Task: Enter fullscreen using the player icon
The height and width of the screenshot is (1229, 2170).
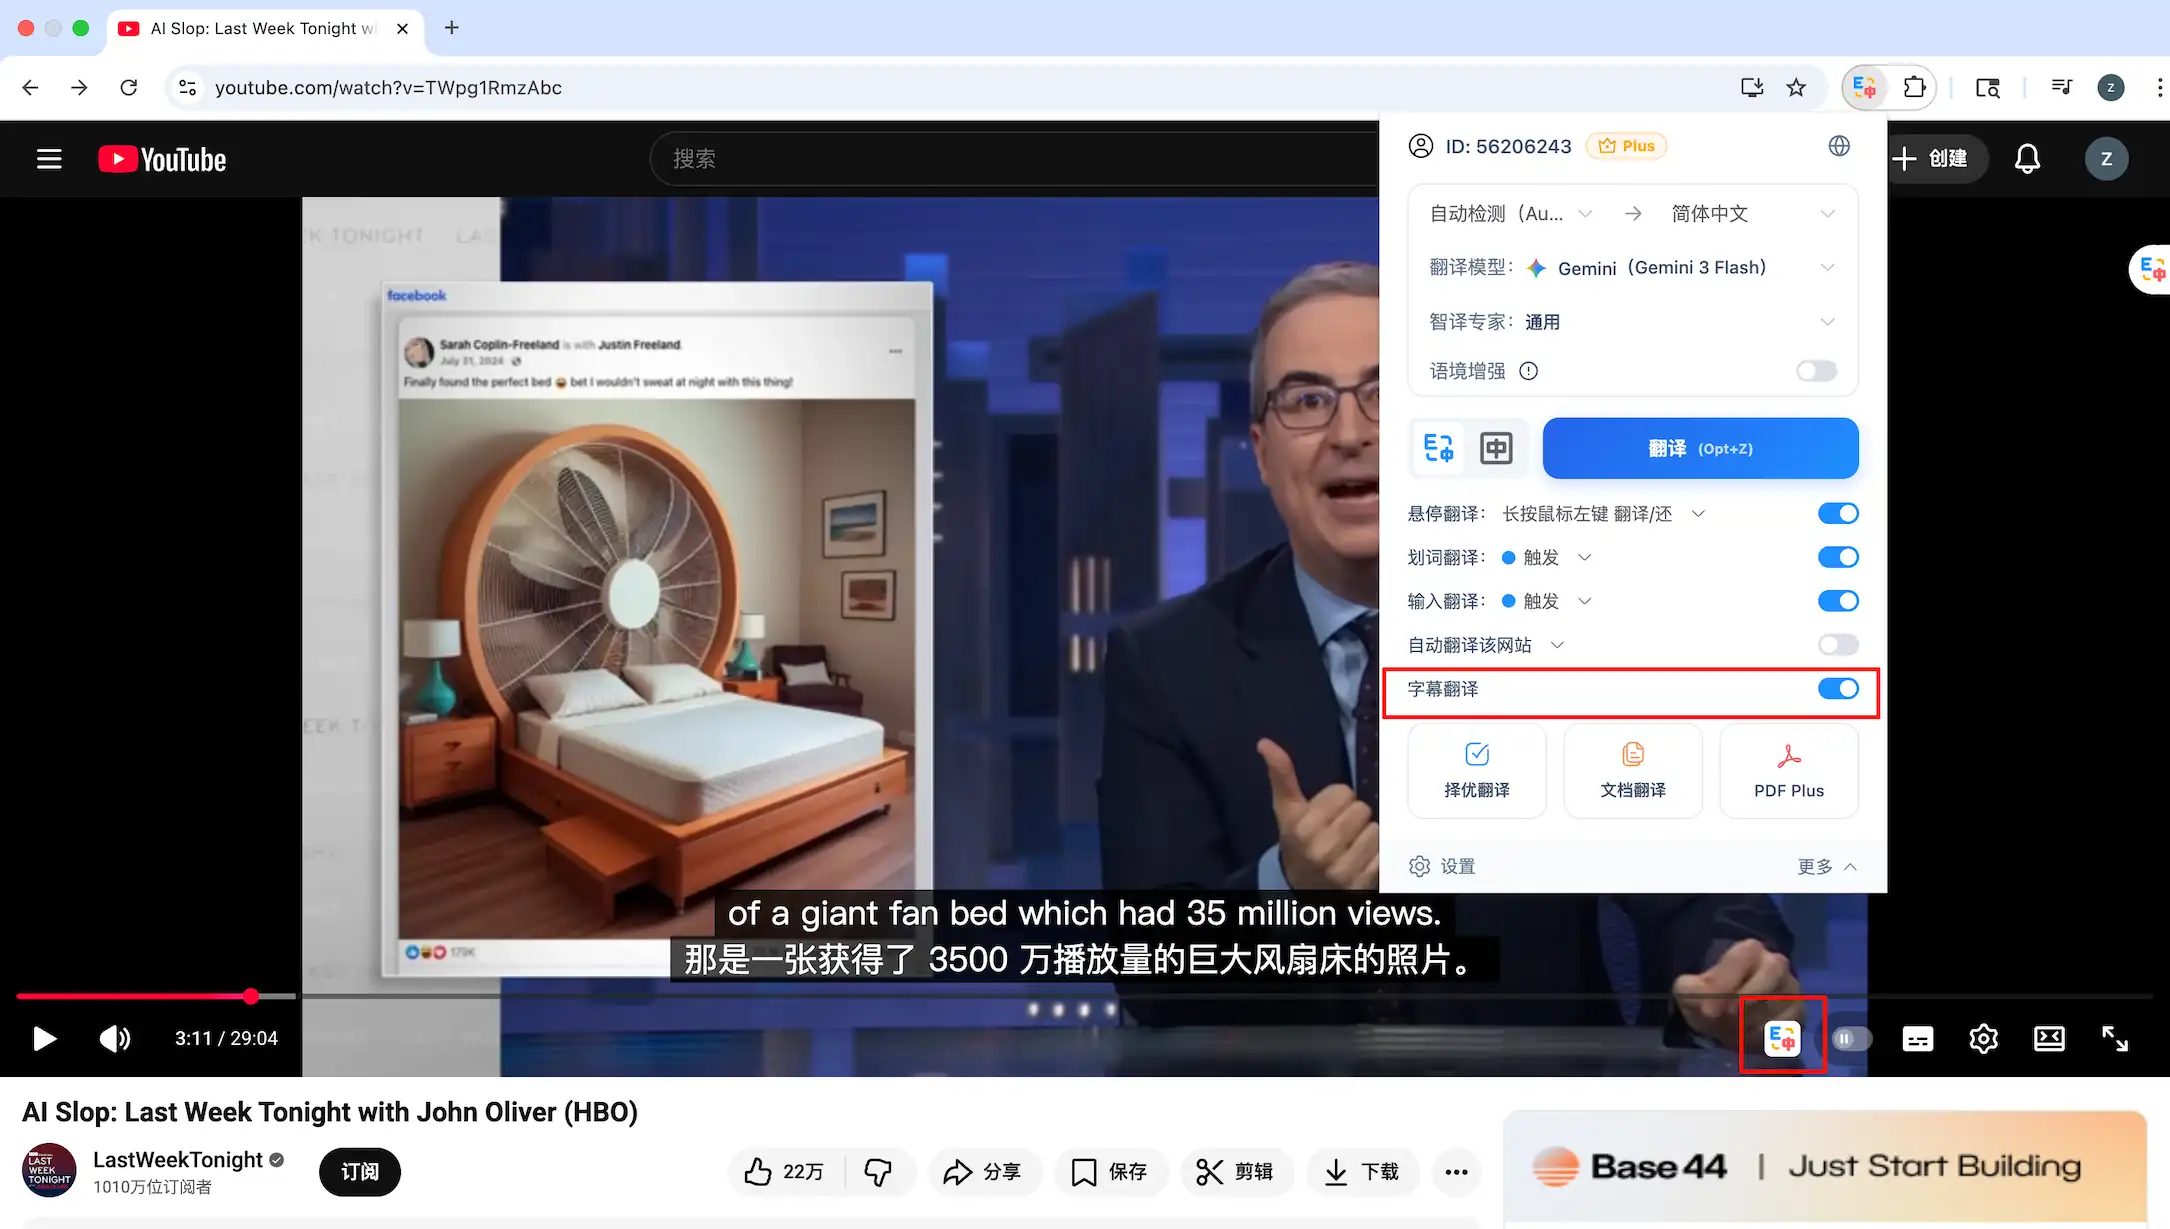Action: coord(2114,1038)
